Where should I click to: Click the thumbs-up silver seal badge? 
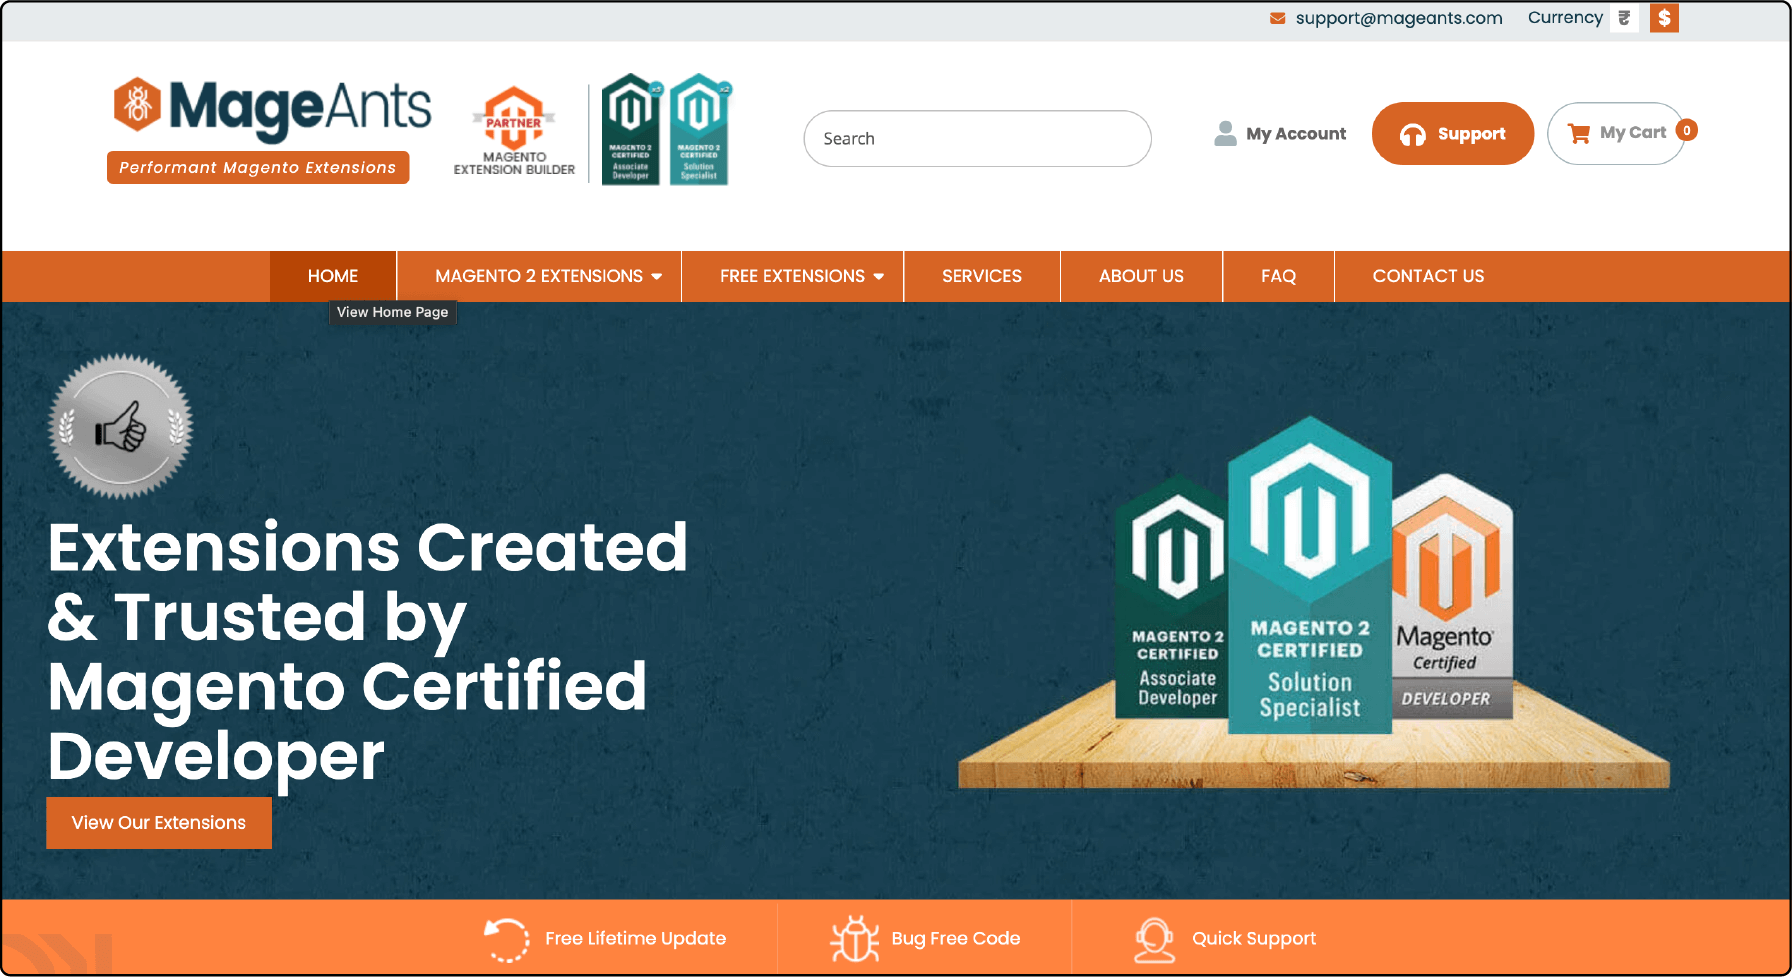pos(121,426)
